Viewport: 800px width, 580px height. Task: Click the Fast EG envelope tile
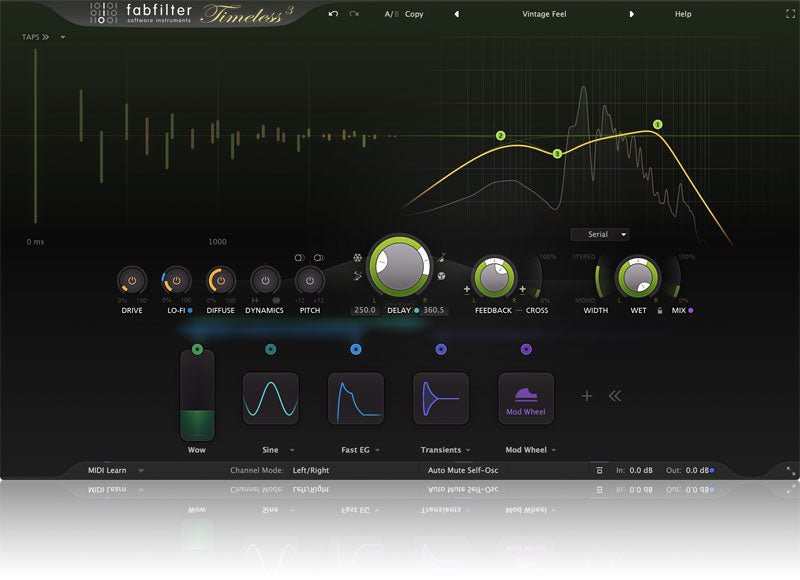click(356, 398)
